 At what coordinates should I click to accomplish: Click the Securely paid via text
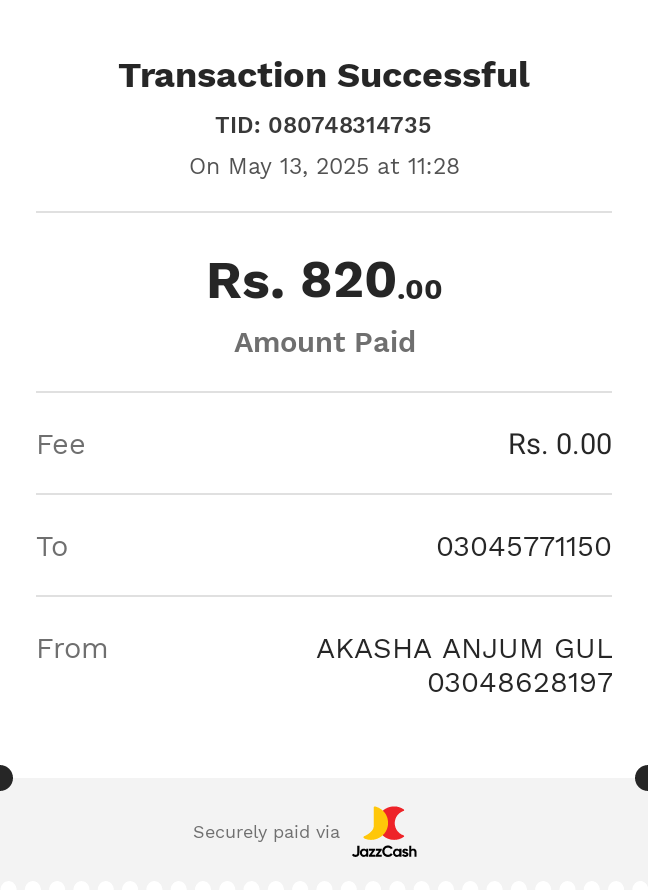(266, 832)
